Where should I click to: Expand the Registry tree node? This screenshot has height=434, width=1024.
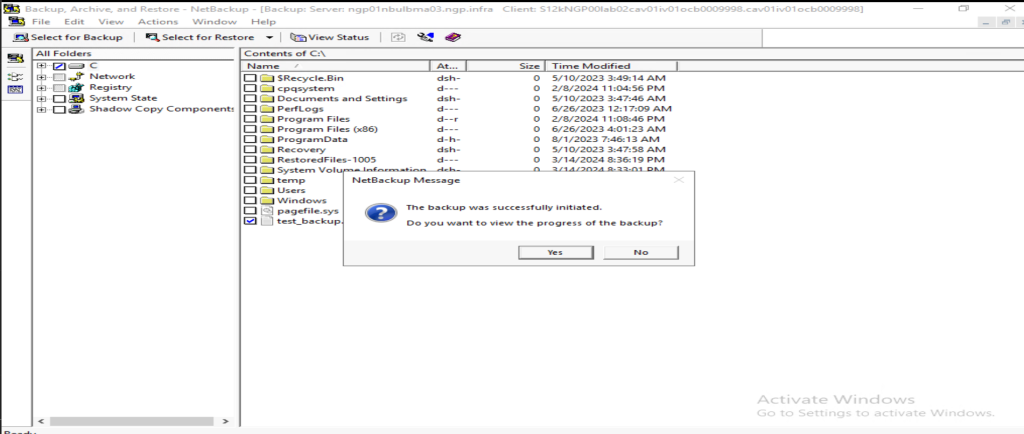tap(42, 88)
